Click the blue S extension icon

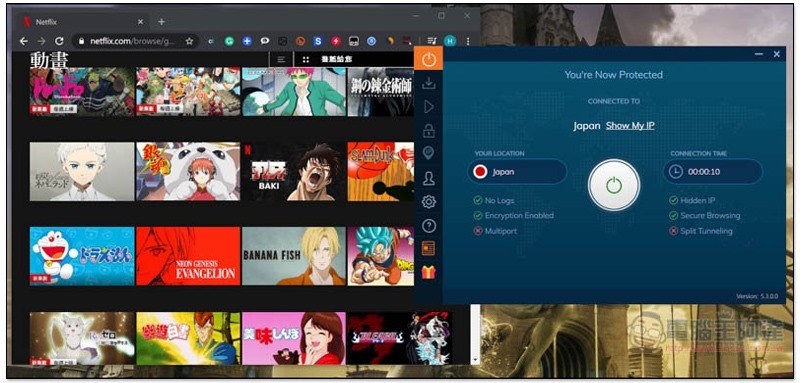(x=318, y=41)
